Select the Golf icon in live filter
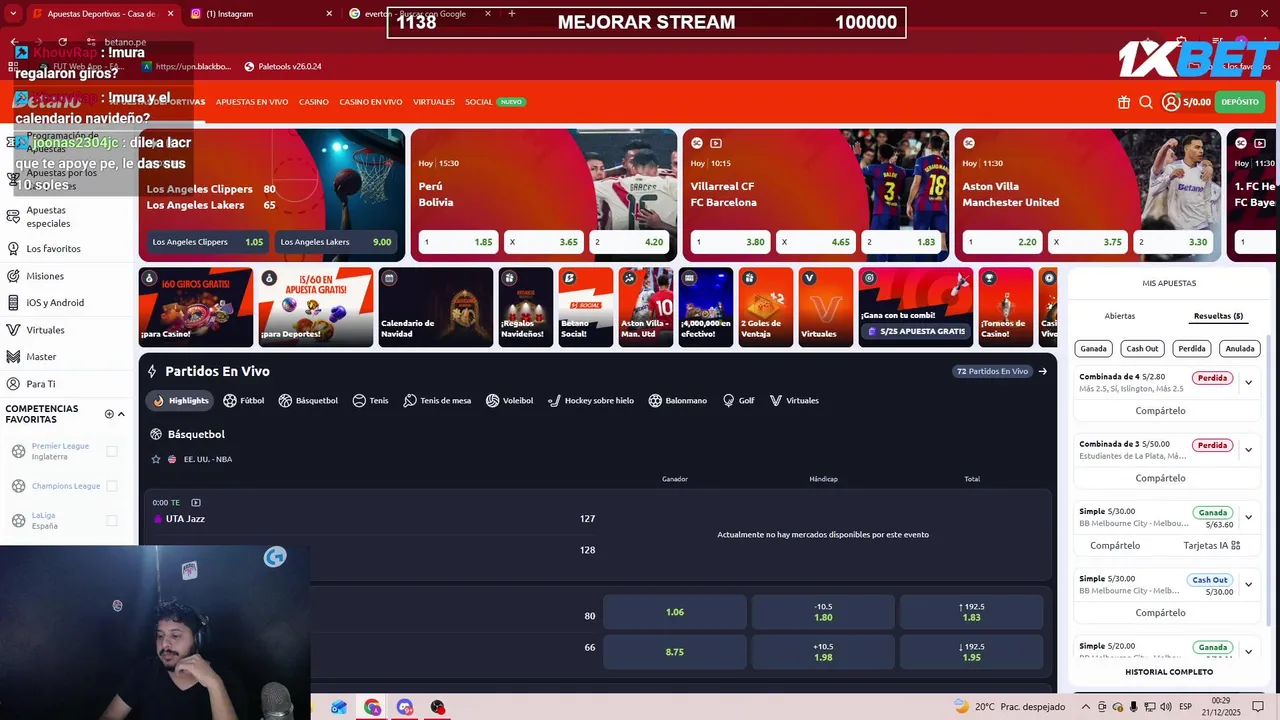This screenshot has height=720, width=1280. pos(728,401)
